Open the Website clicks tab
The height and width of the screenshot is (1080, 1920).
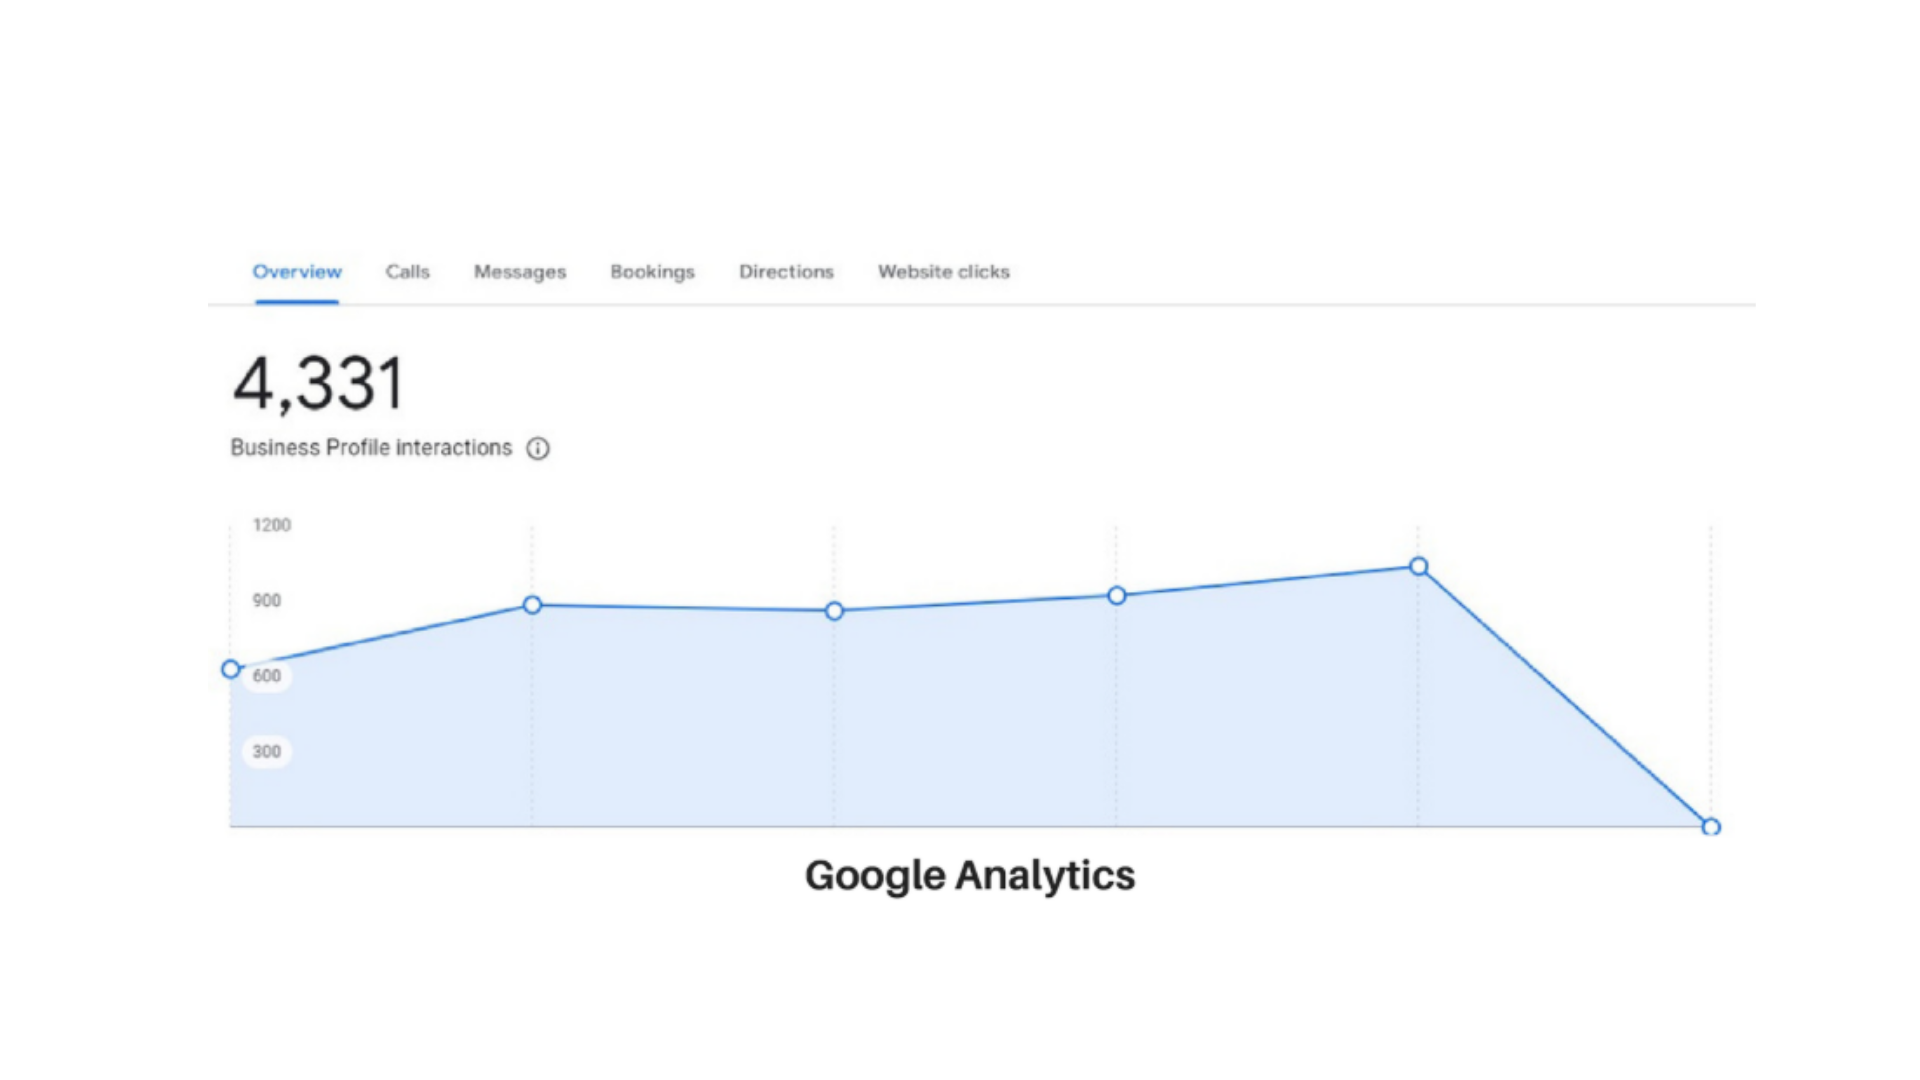[944, 272]
